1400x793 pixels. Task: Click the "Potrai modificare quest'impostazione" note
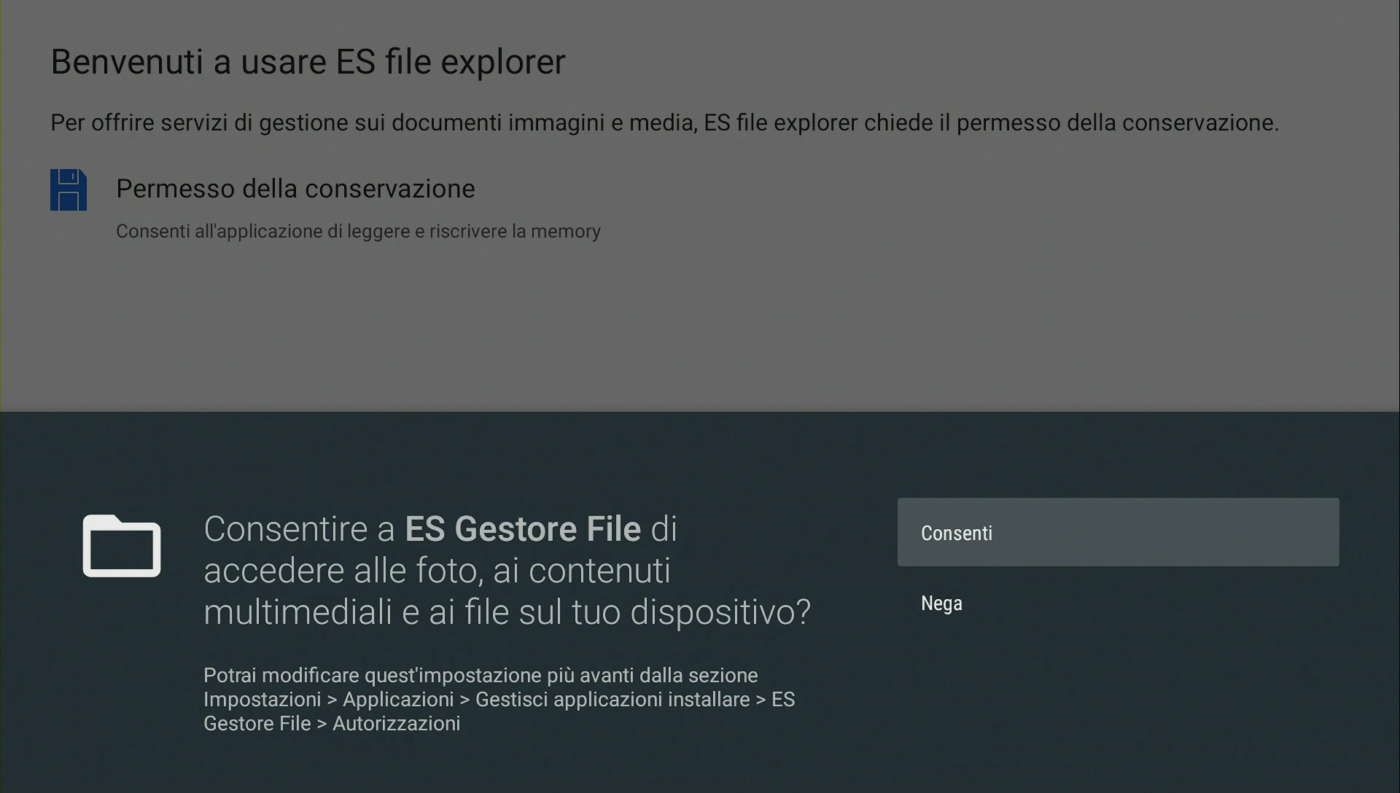(x=480, y=675)
